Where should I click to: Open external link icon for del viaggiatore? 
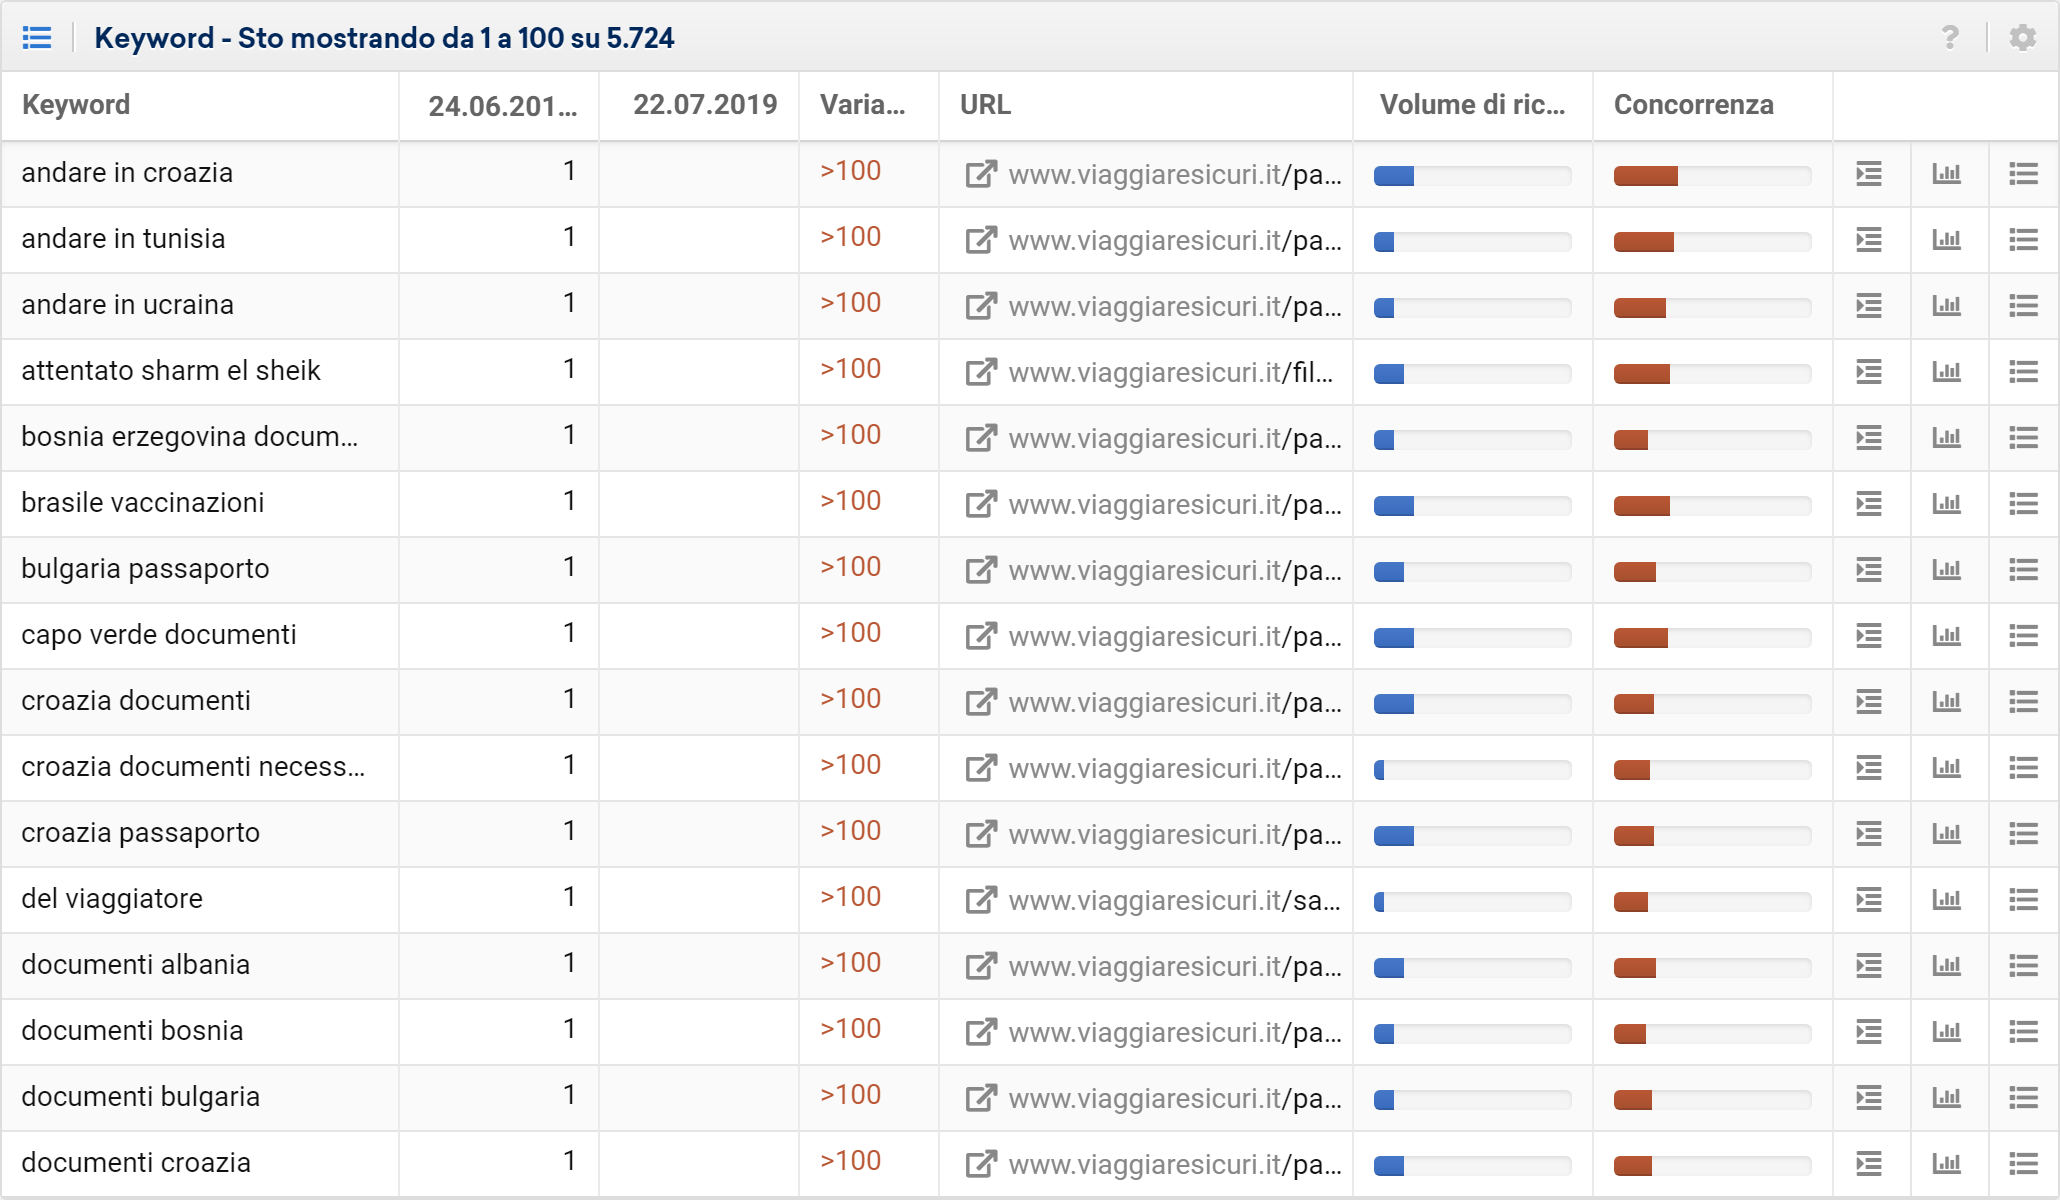[981, 900]
